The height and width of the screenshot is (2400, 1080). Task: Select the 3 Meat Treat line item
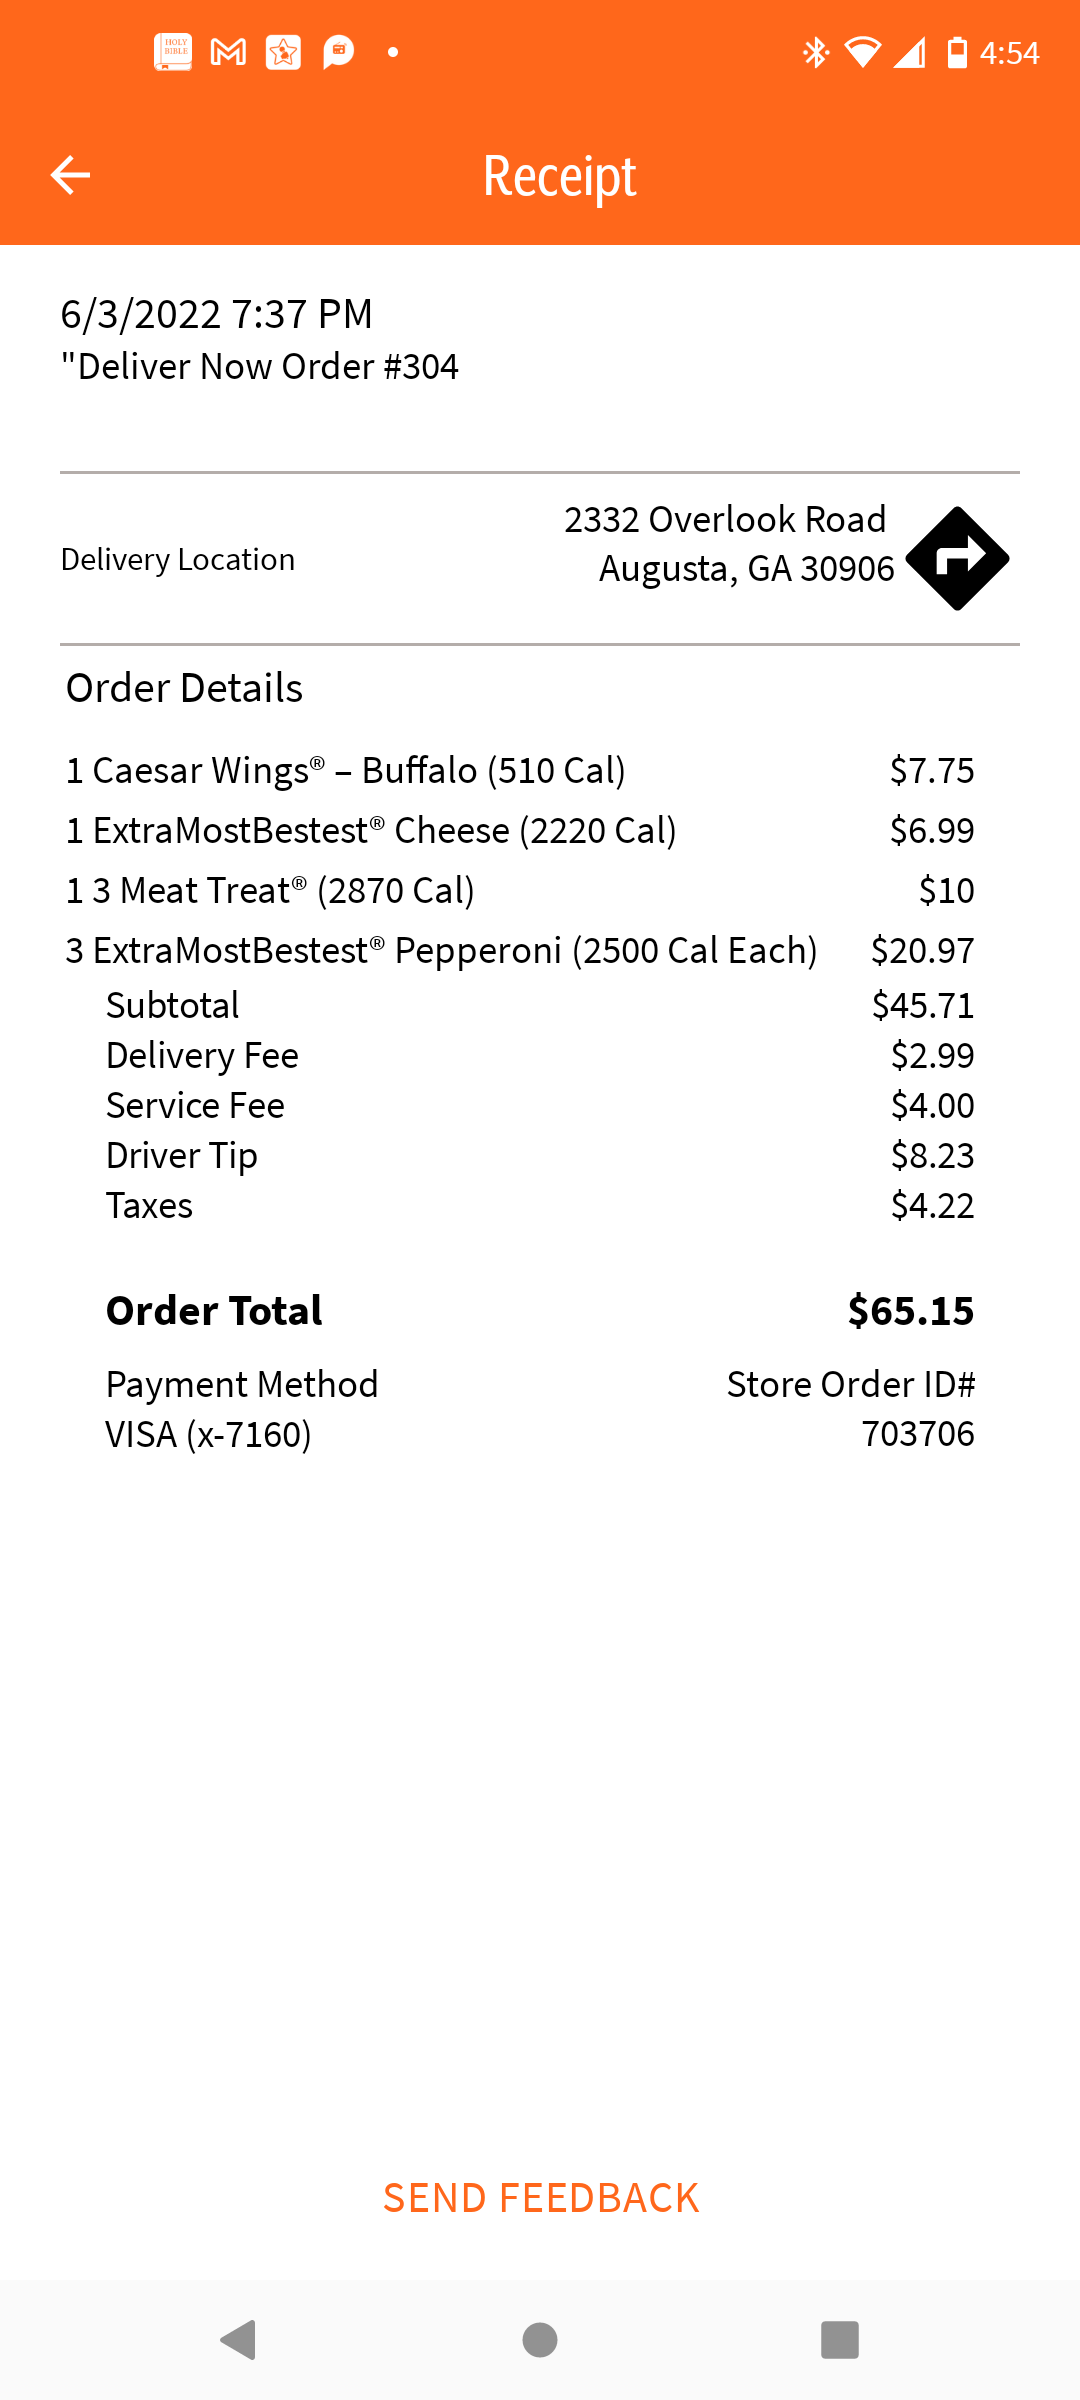tap(270, 891)
